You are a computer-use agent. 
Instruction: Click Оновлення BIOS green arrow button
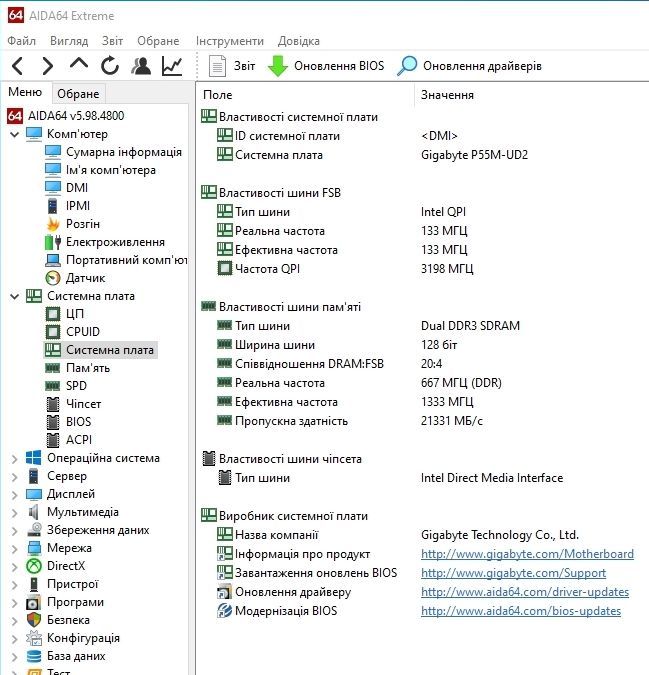point(326,66)
